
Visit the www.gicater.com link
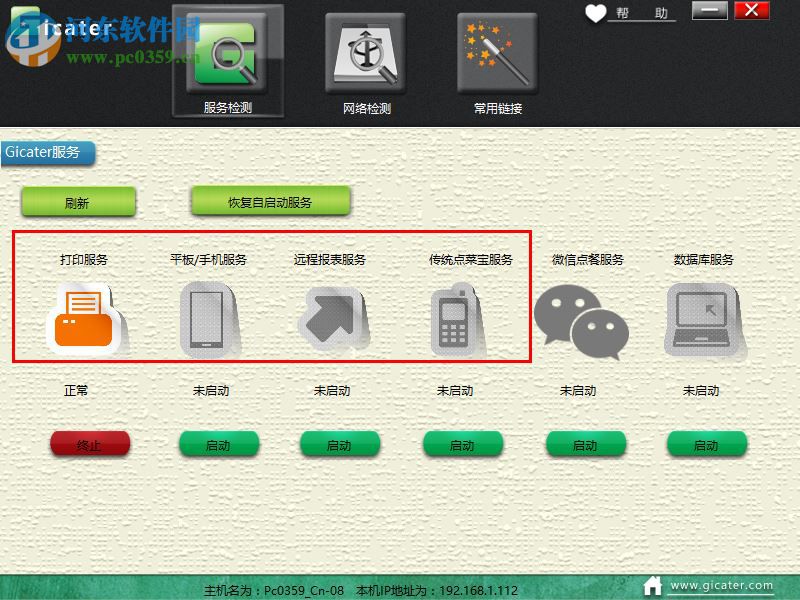[x=722, y=585]
